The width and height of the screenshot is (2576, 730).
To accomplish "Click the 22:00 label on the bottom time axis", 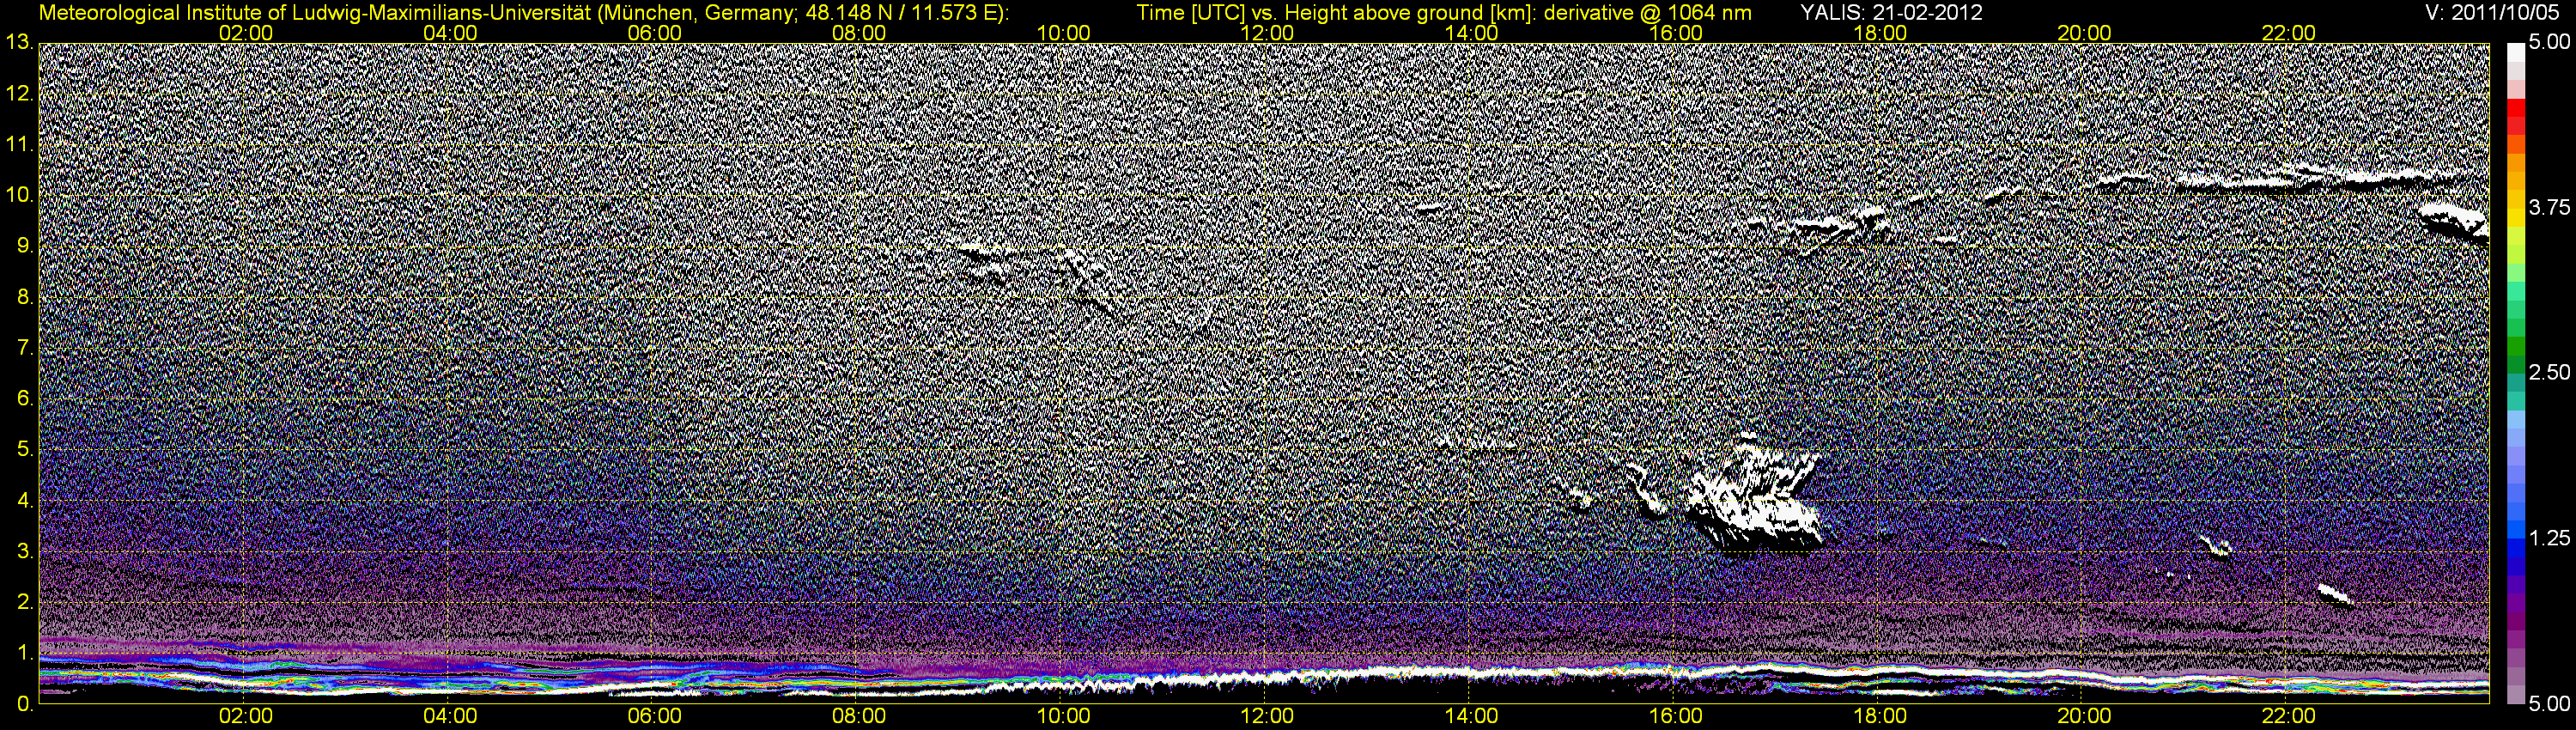I will (2289, 717).
